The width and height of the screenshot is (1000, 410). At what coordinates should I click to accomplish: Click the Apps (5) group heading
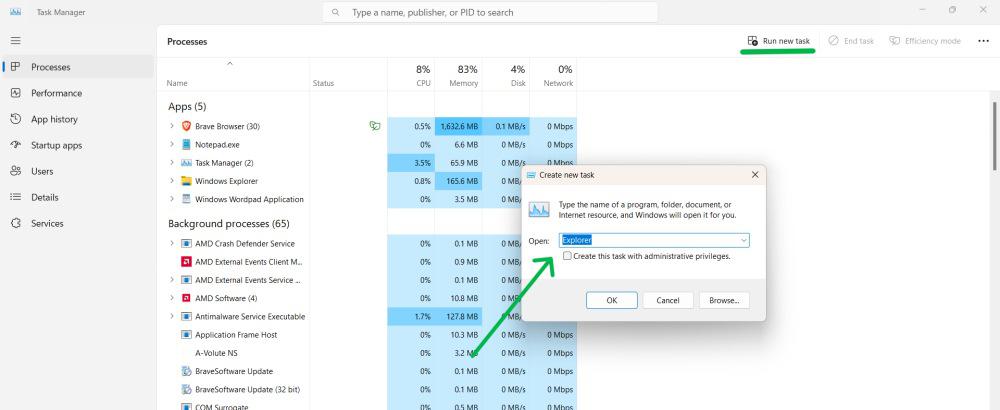(x=187, y=106)
